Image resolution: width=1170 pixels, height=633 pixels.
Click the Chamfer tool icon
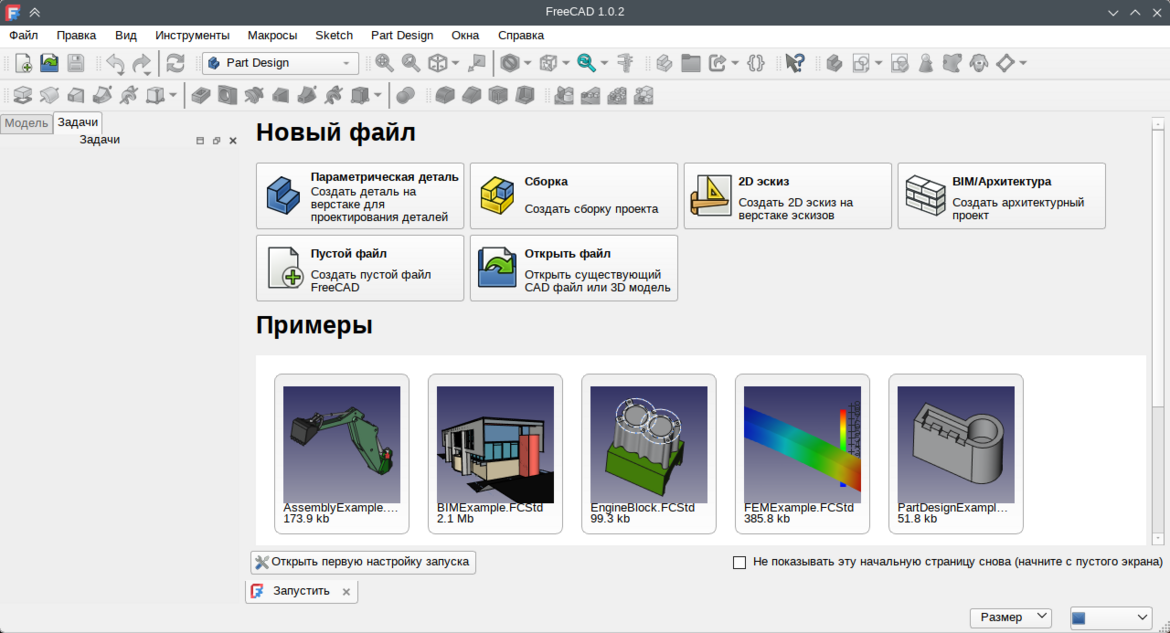pos(472,96)
